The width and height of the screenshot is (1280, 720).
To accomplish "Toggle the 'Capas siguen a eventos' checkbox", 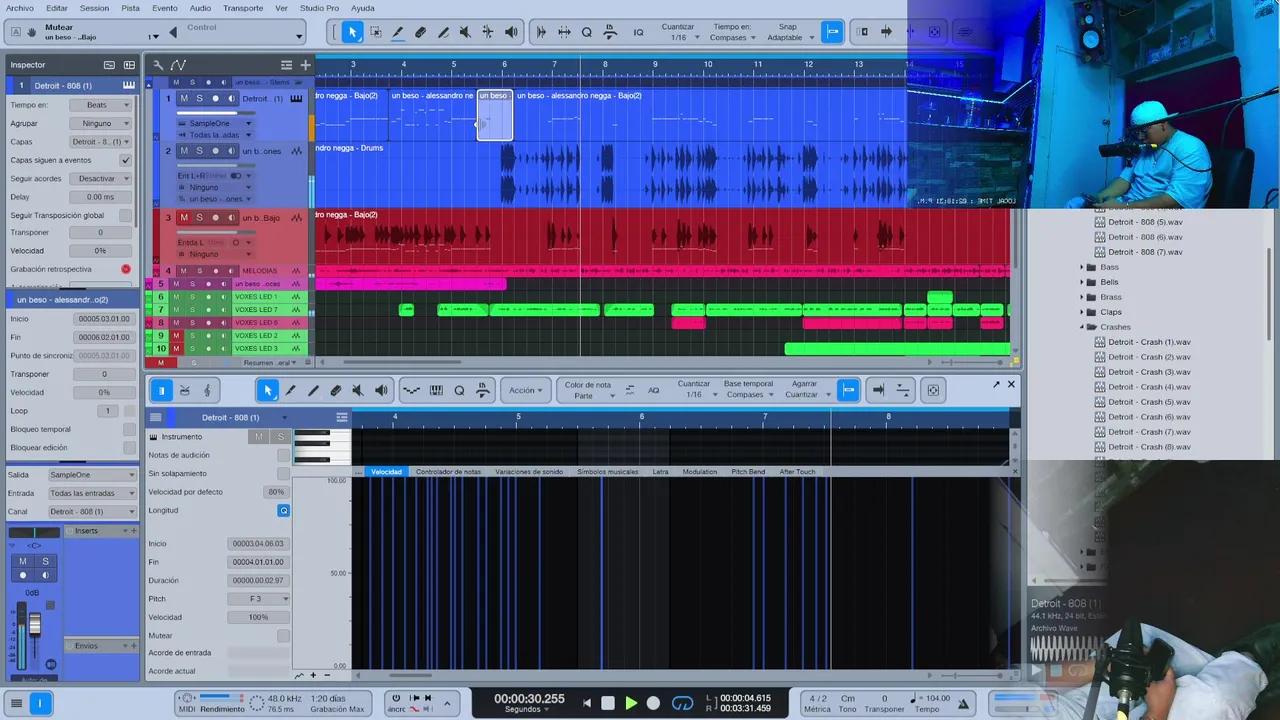I will click(x=125, y=160).
